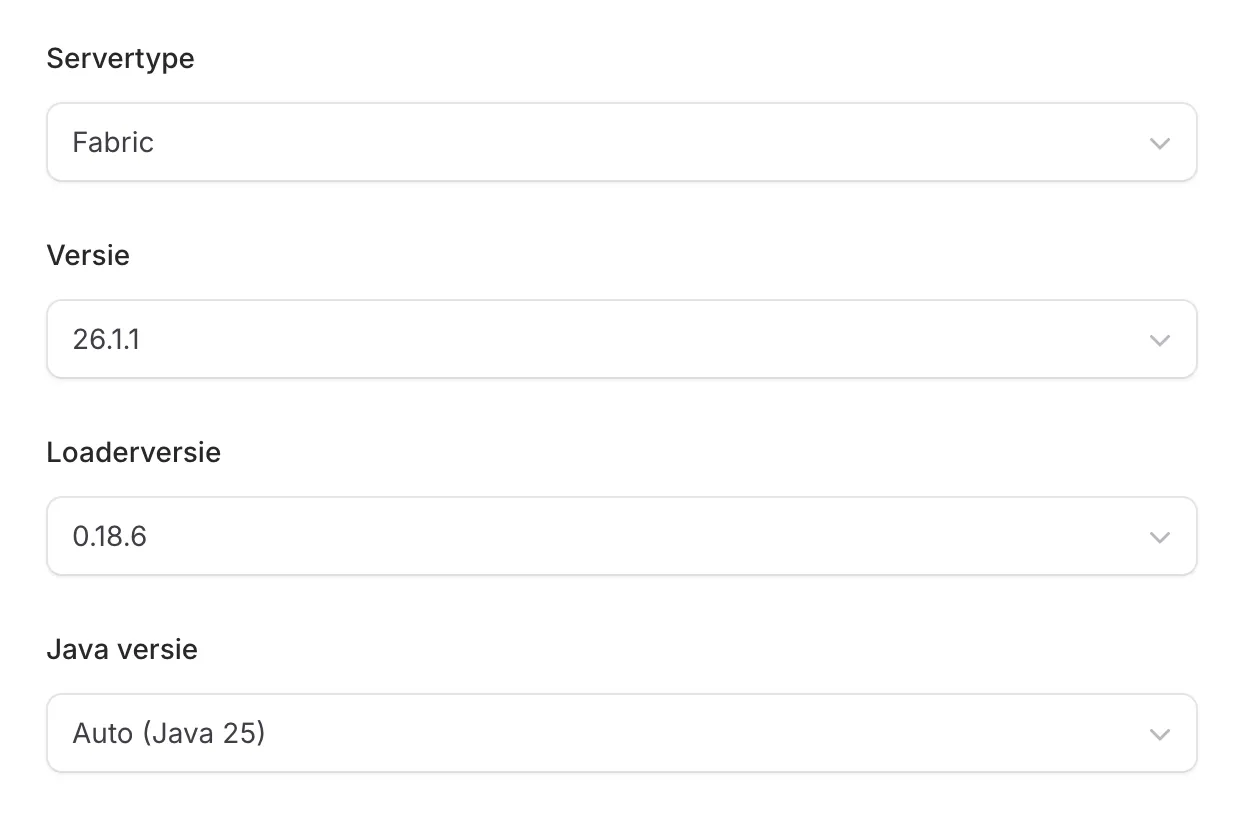Image resolution: width=1248 pixels, height=814 pixels.
Task: Click the Java versie label
Action: click(x=122, y=649)
